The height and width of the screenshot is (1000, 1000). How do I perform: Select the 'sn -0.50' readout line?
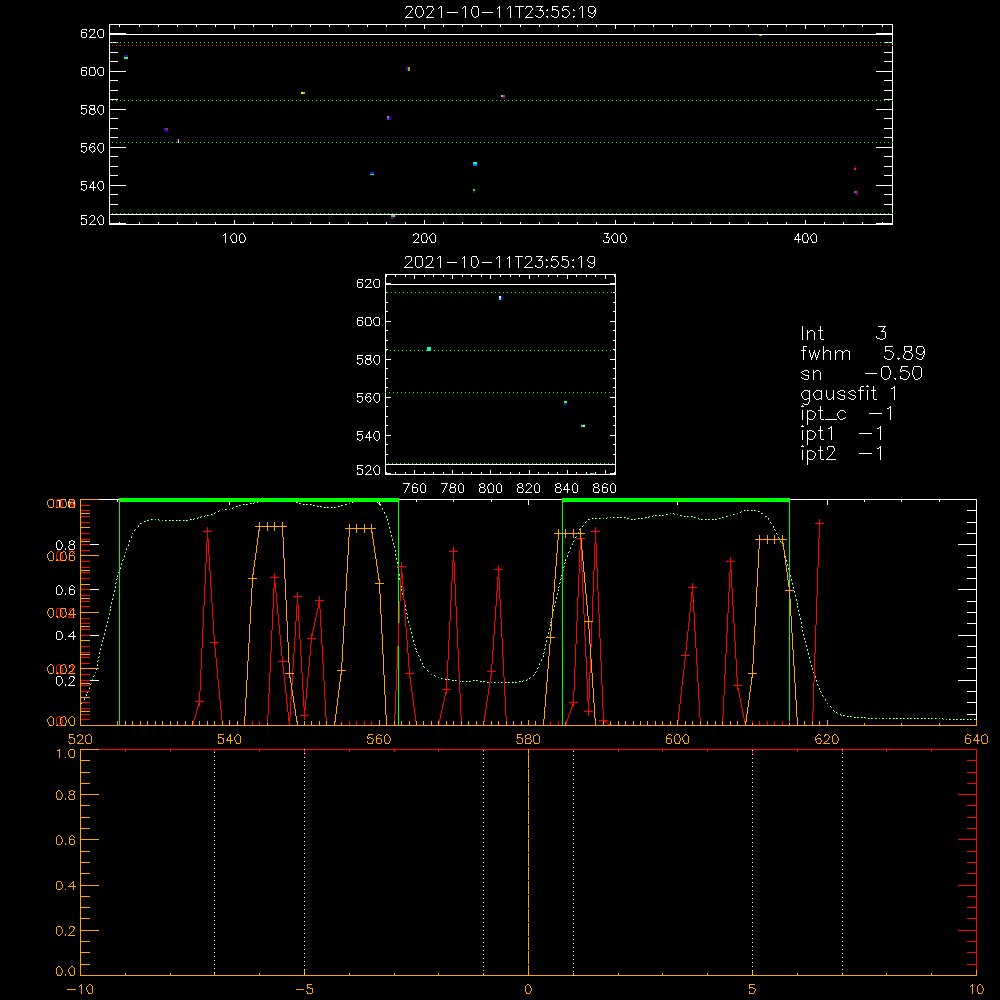[861, 374]
